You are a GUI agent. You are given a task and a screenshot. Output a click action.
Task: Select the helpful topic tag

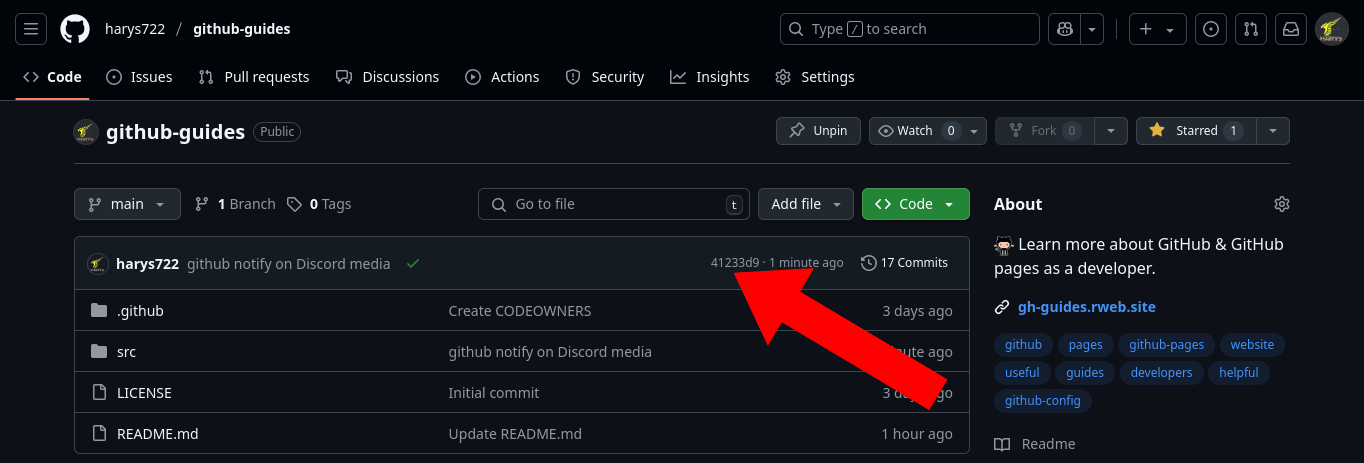click(x=1239, y=373)
